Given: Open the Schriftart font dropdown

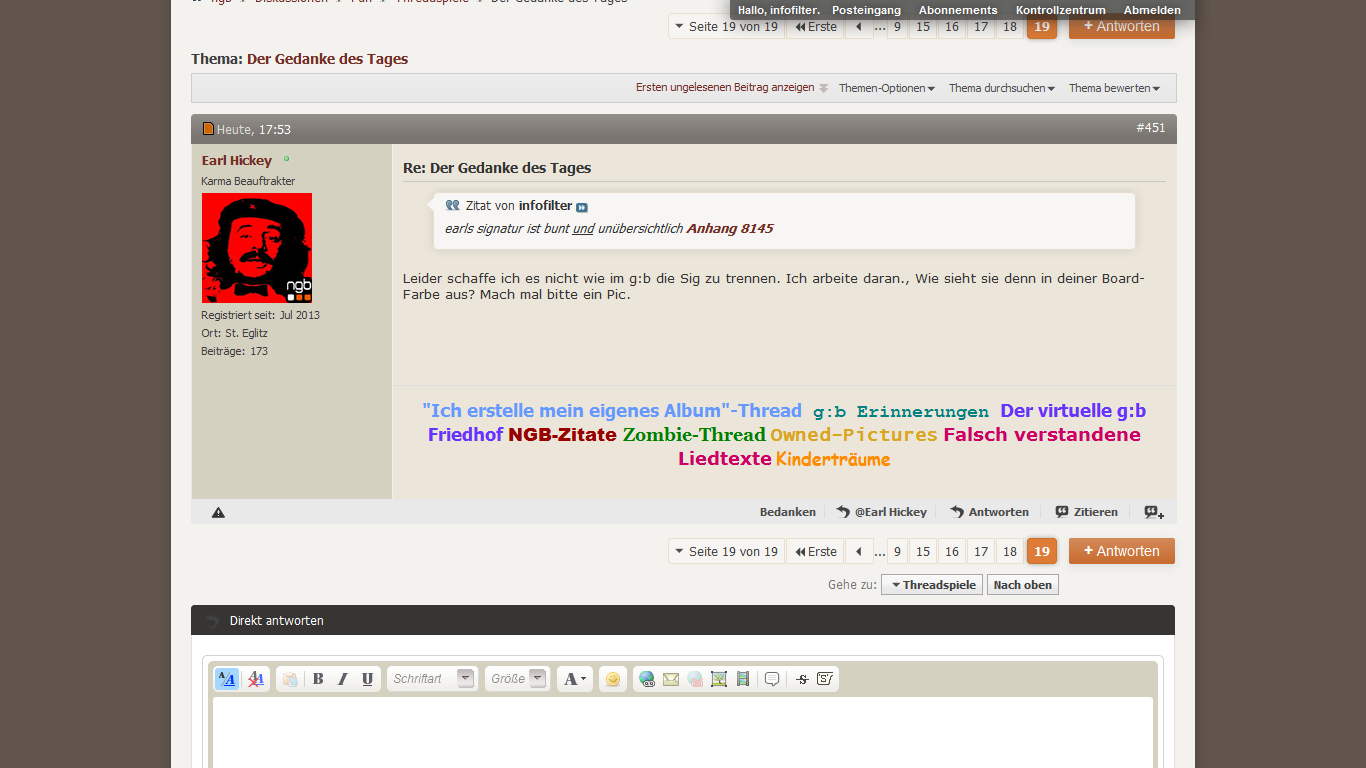Looking at the screenshot, I should pos(432,679).
